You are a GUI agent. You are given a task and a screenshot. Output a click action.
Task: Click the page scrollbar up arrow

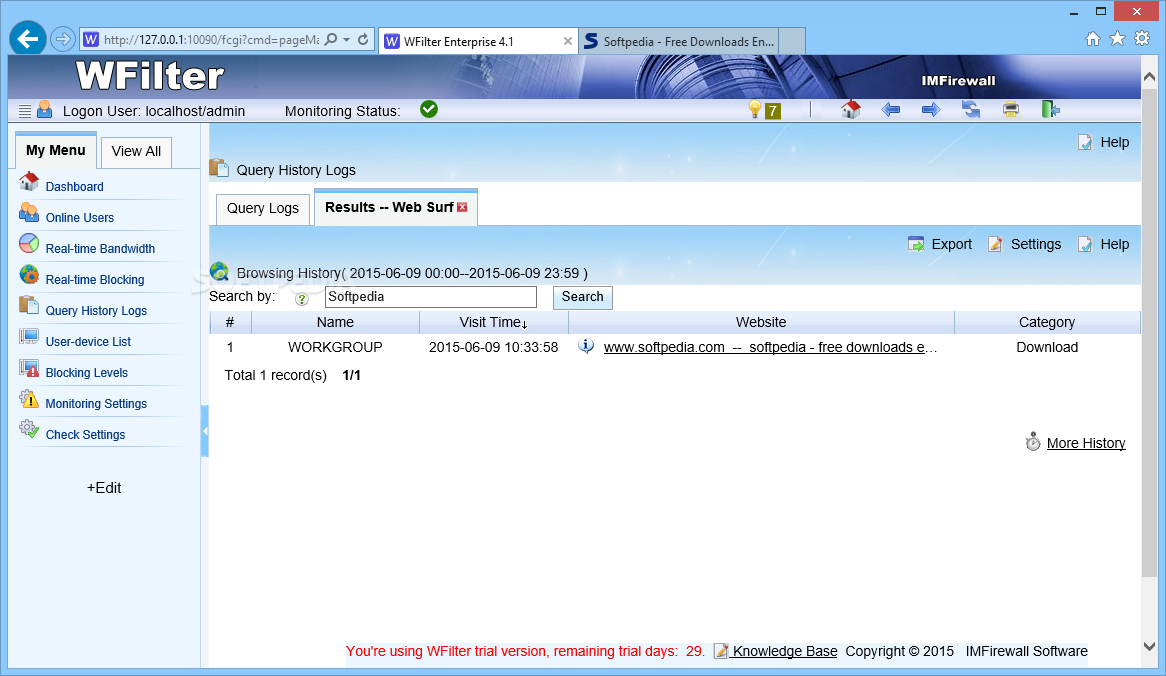click(x=1149, y=77)
